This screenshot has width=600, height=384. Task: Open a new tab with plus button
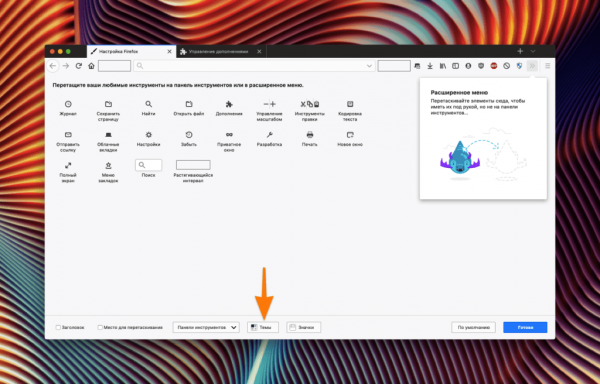click(520, 51)
